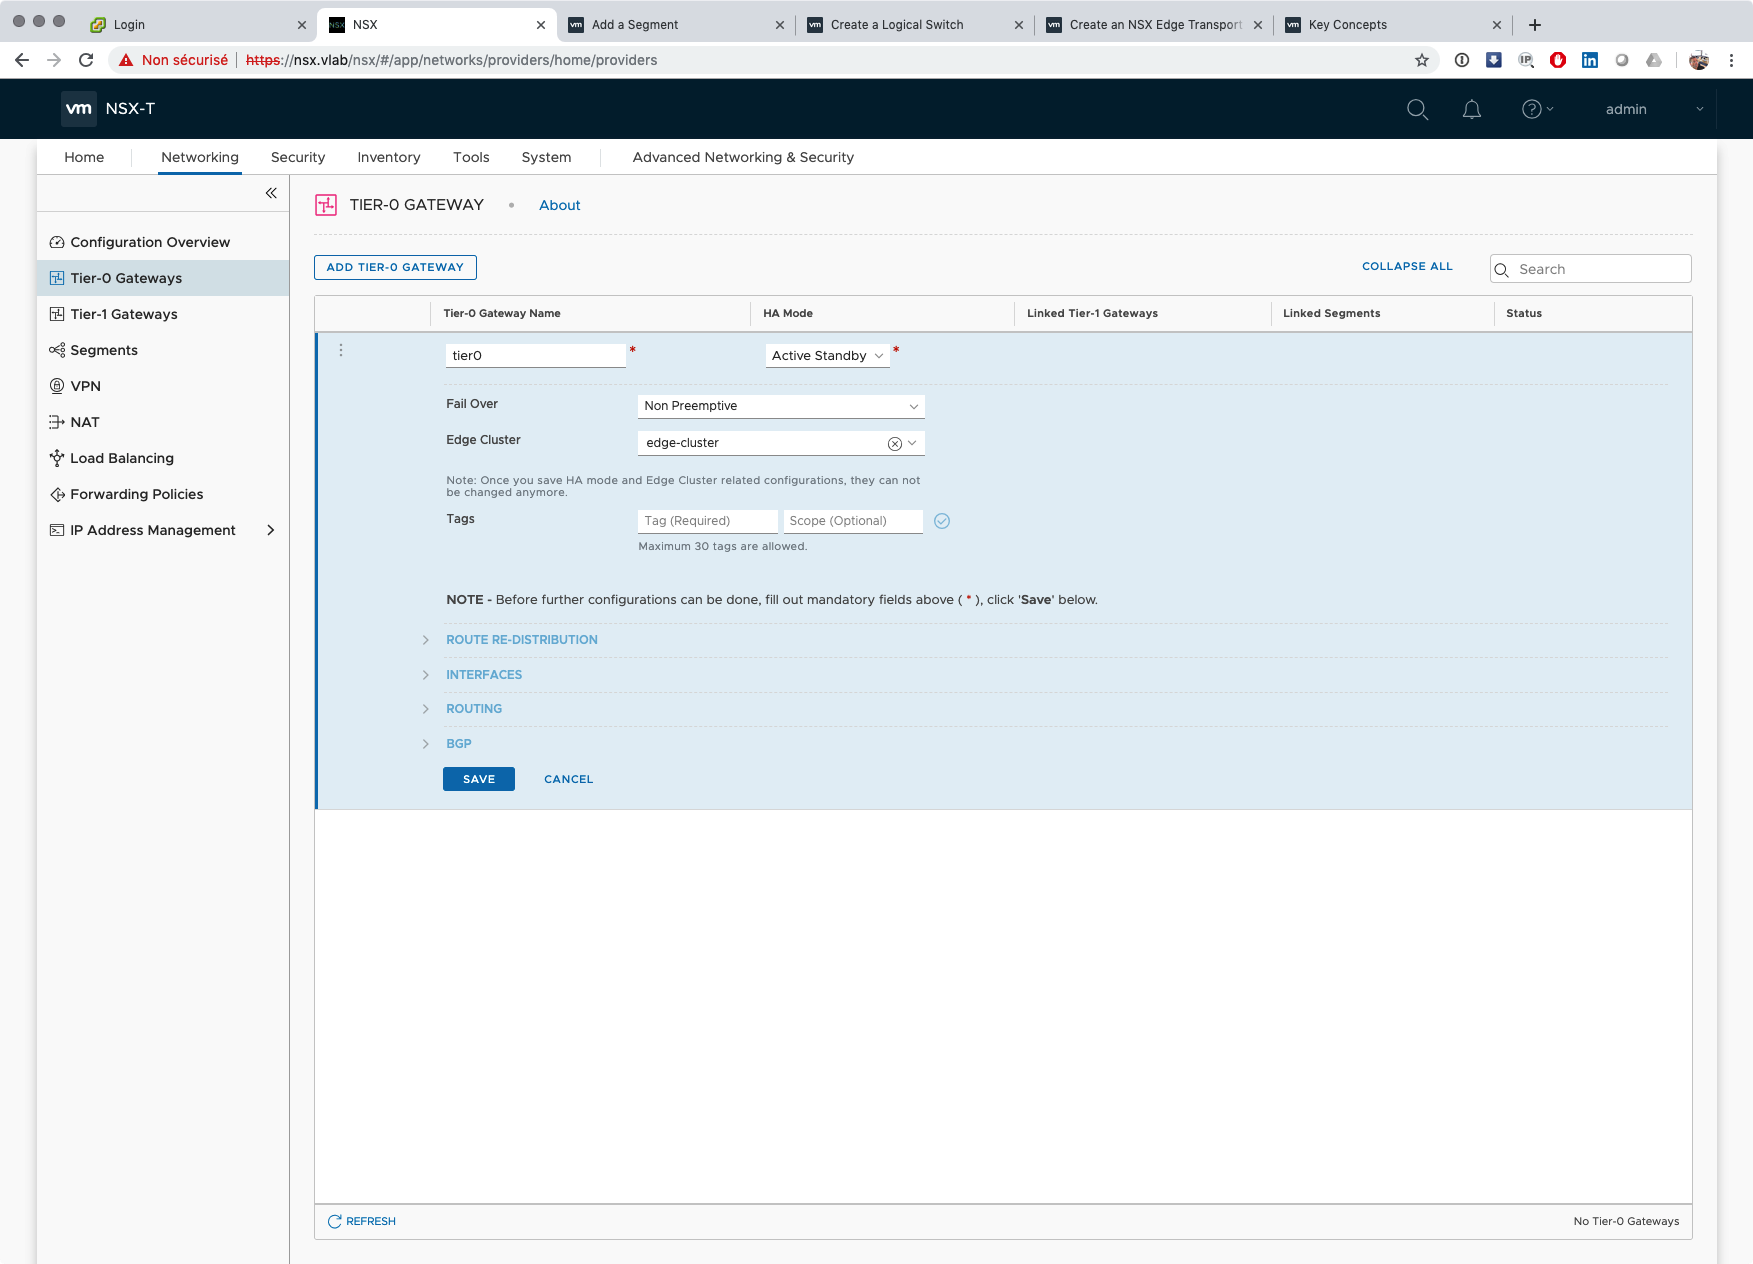Click the Save button
The height and width of the screenshot is (1264, 1753).
pos(478,779)
